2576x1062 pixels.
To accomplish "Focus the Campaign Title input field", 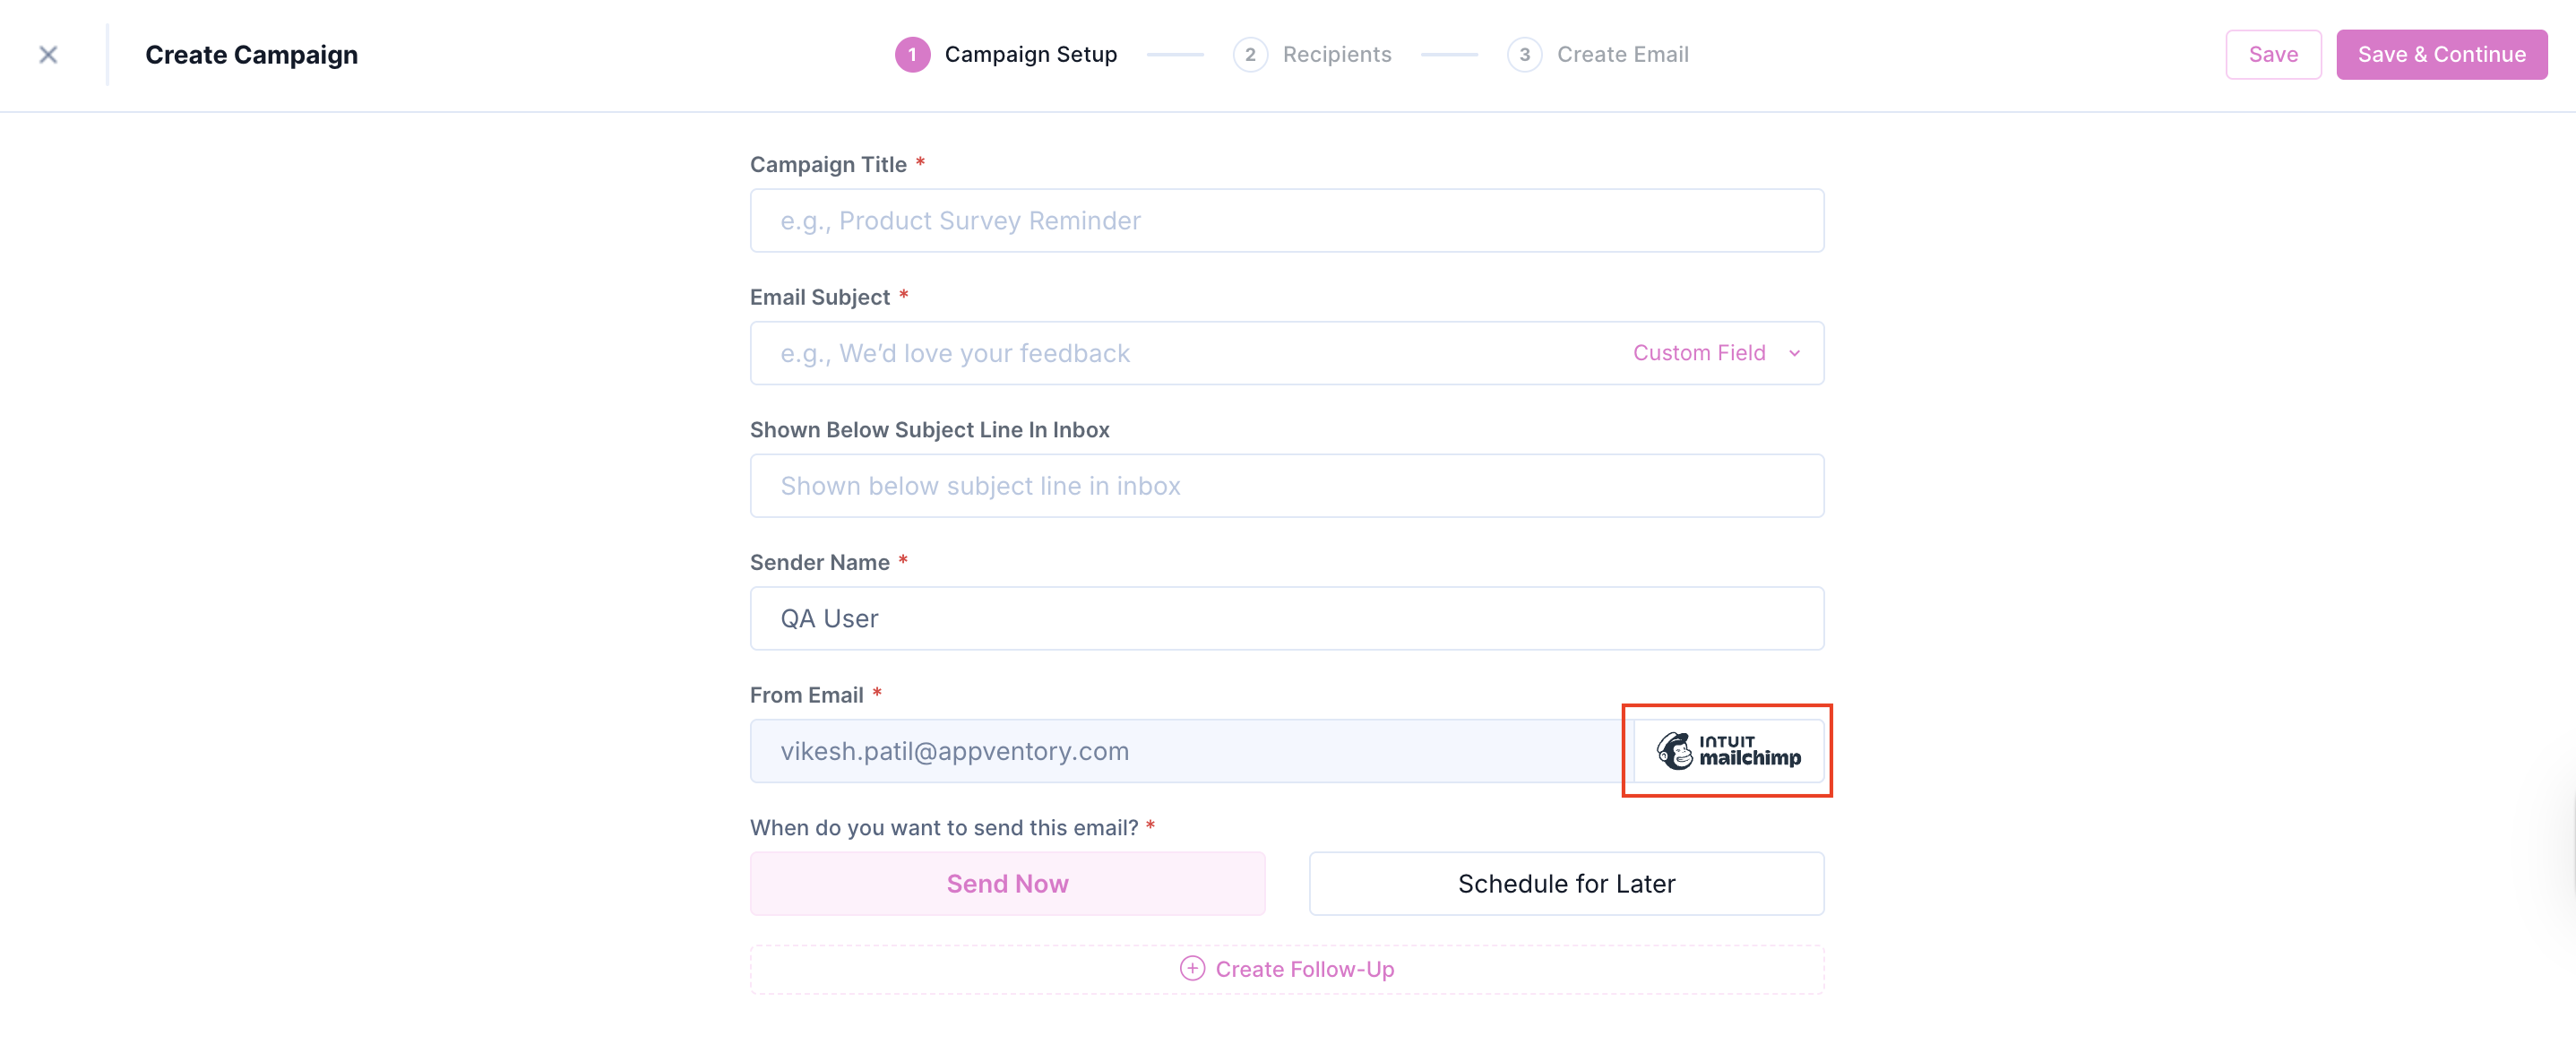I will coord(1286,221).
